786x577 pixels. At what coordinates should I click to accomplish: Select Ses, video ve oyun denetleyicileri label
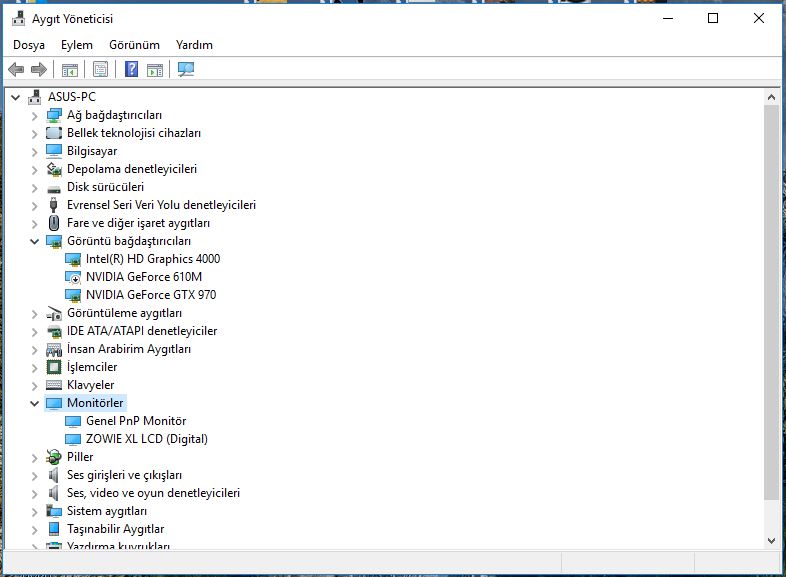coord(153,493)
